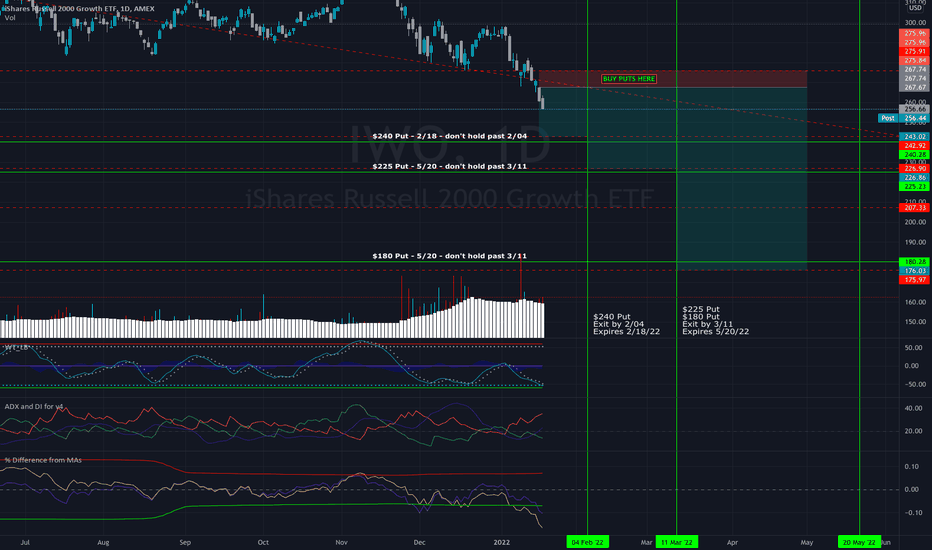The image size is (932, 550).
Task: Click the 190.00 price scale value
Action: click(x=915, y=243)
